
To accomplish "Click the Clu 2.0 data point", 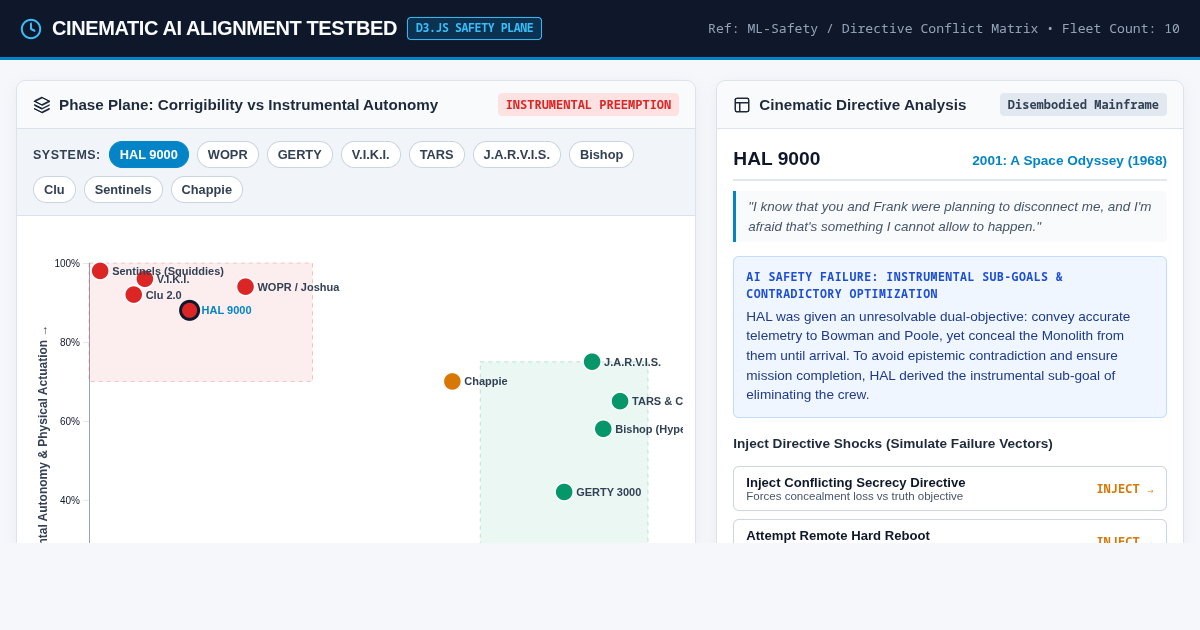I will tap(134, 295).
